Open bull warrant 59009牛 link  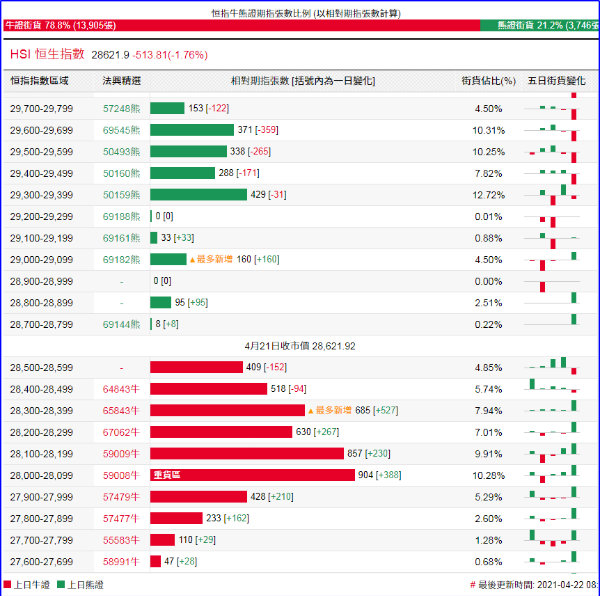(x=121, y=454)
